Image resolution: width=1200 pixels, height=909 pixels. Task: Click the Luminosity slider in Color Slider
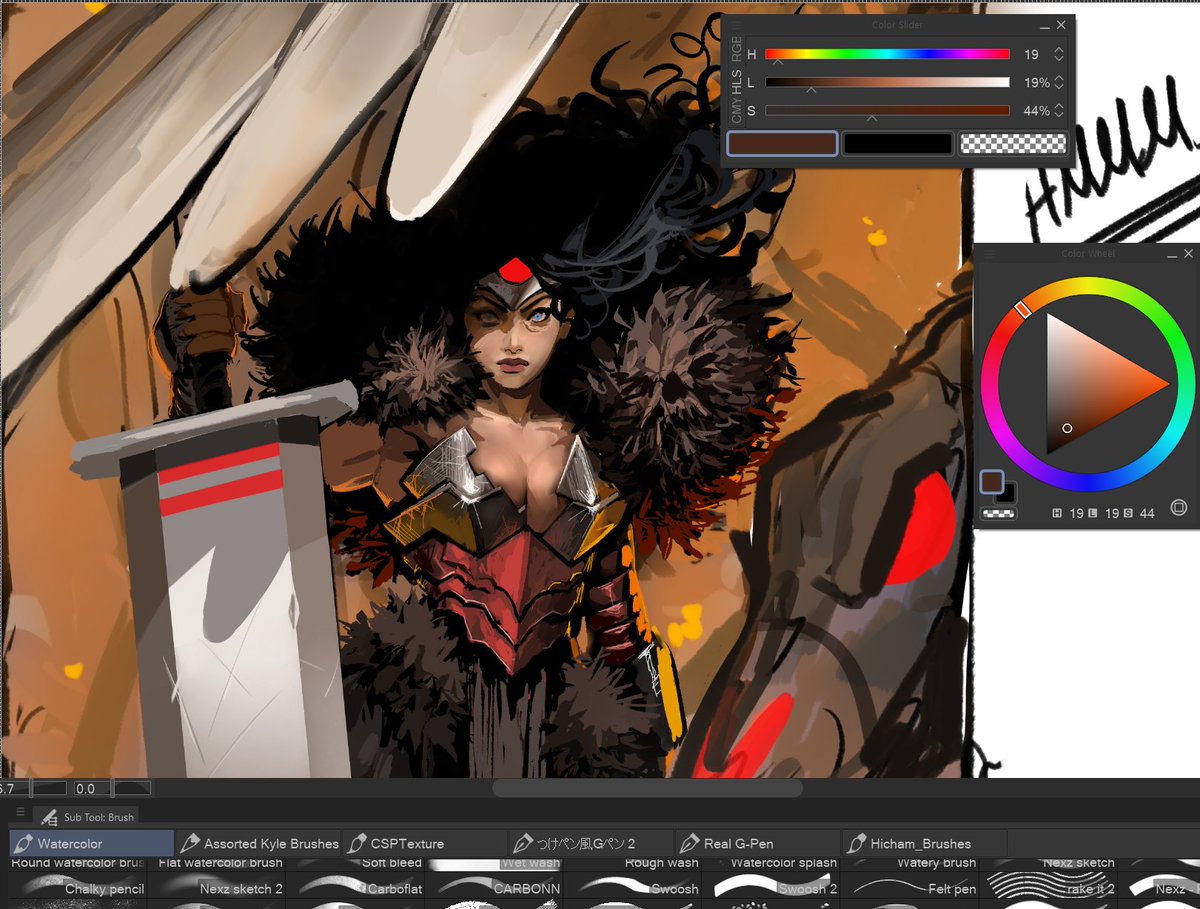pyautogui.click(x=887, y=82)
